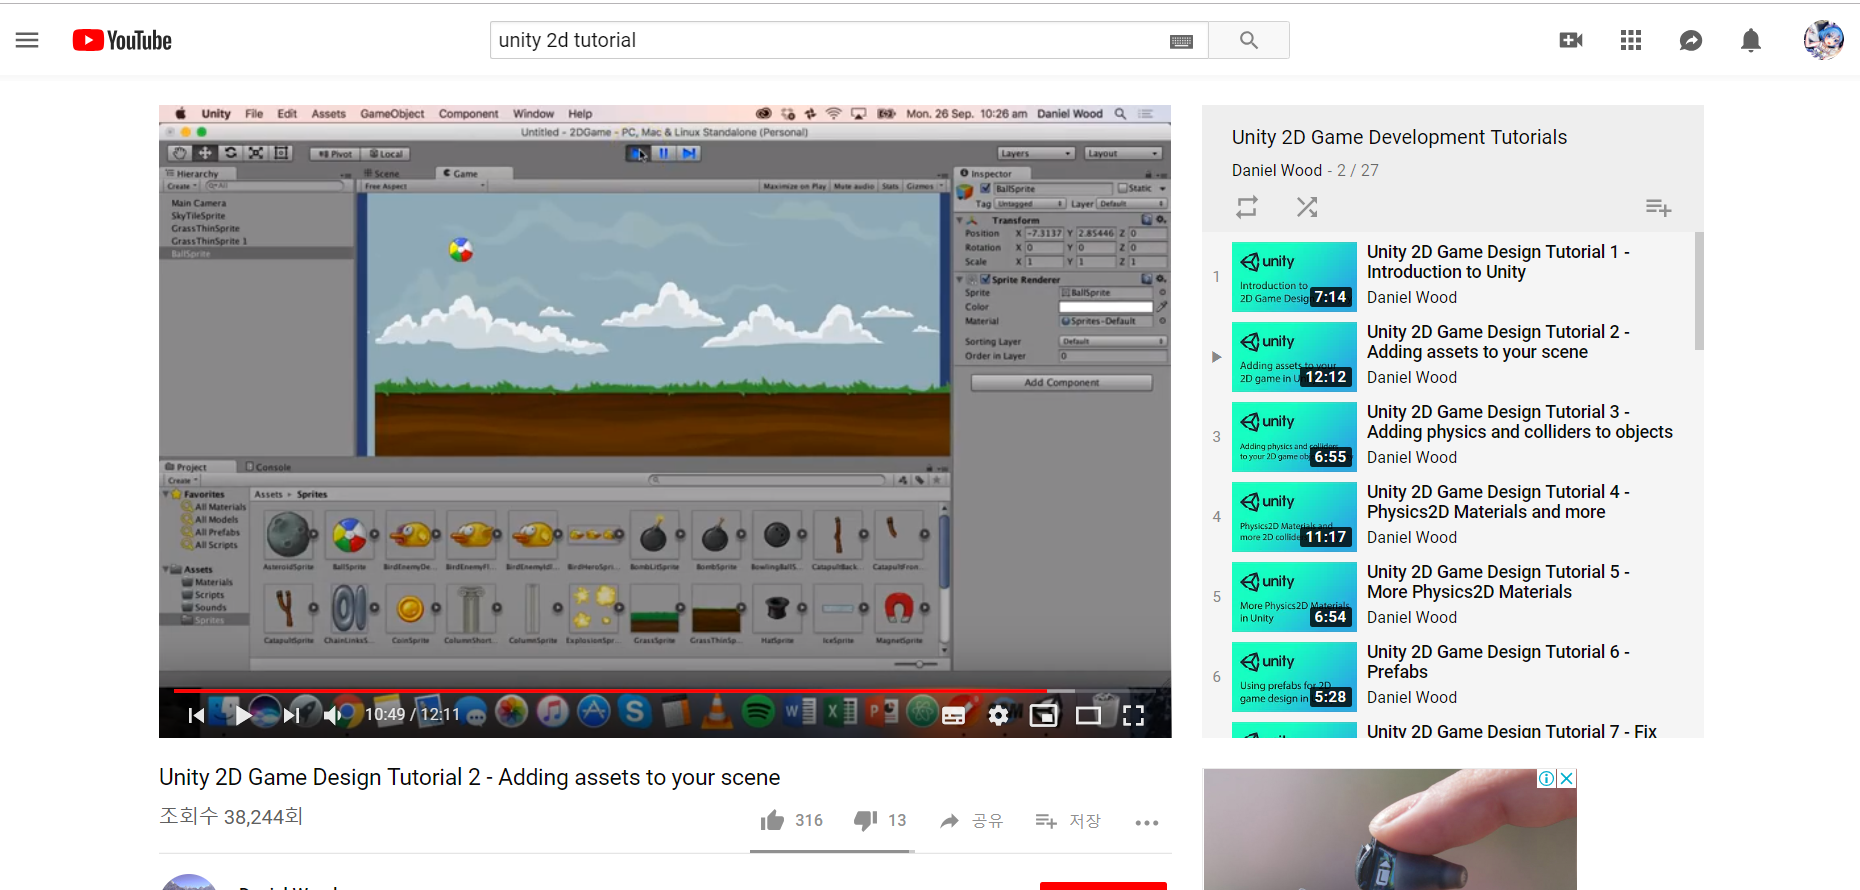The width and height of the screenshot is (1860, 890).
Task: Skip to previous video in player
Action: pos(196,715)
